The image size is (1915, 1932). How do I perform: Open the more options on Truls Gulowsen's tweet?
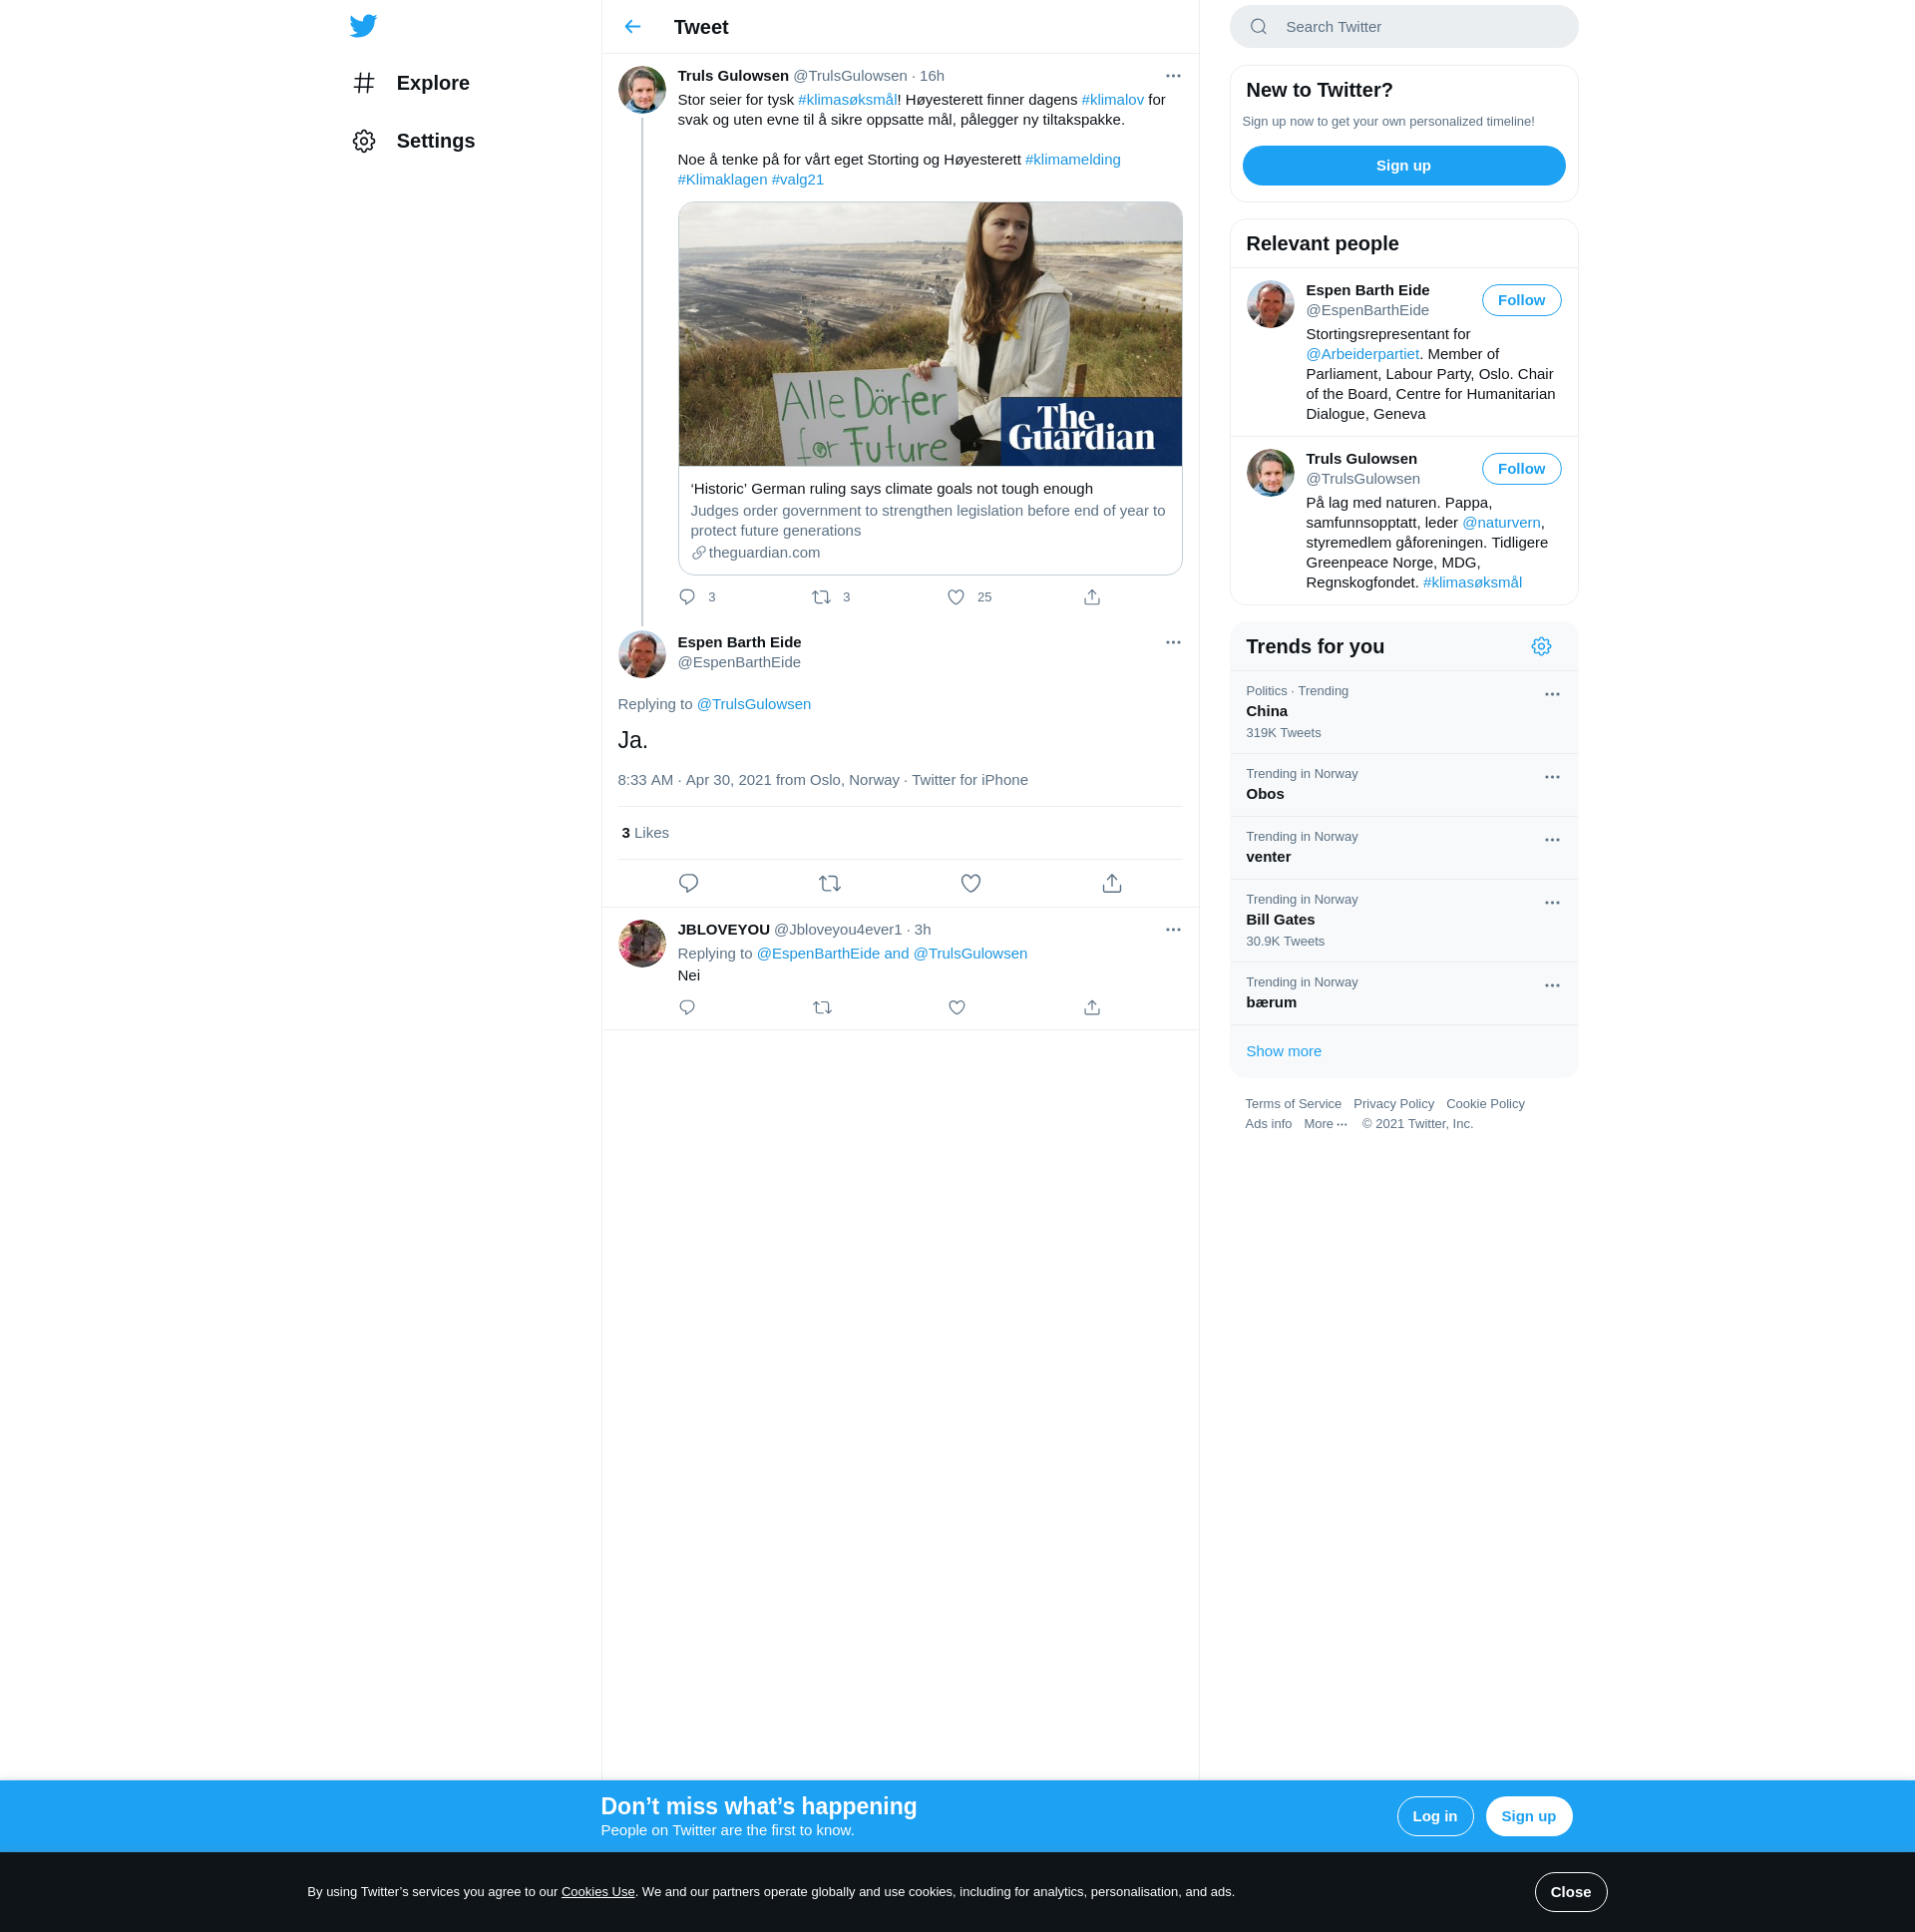click(1173, 76)
